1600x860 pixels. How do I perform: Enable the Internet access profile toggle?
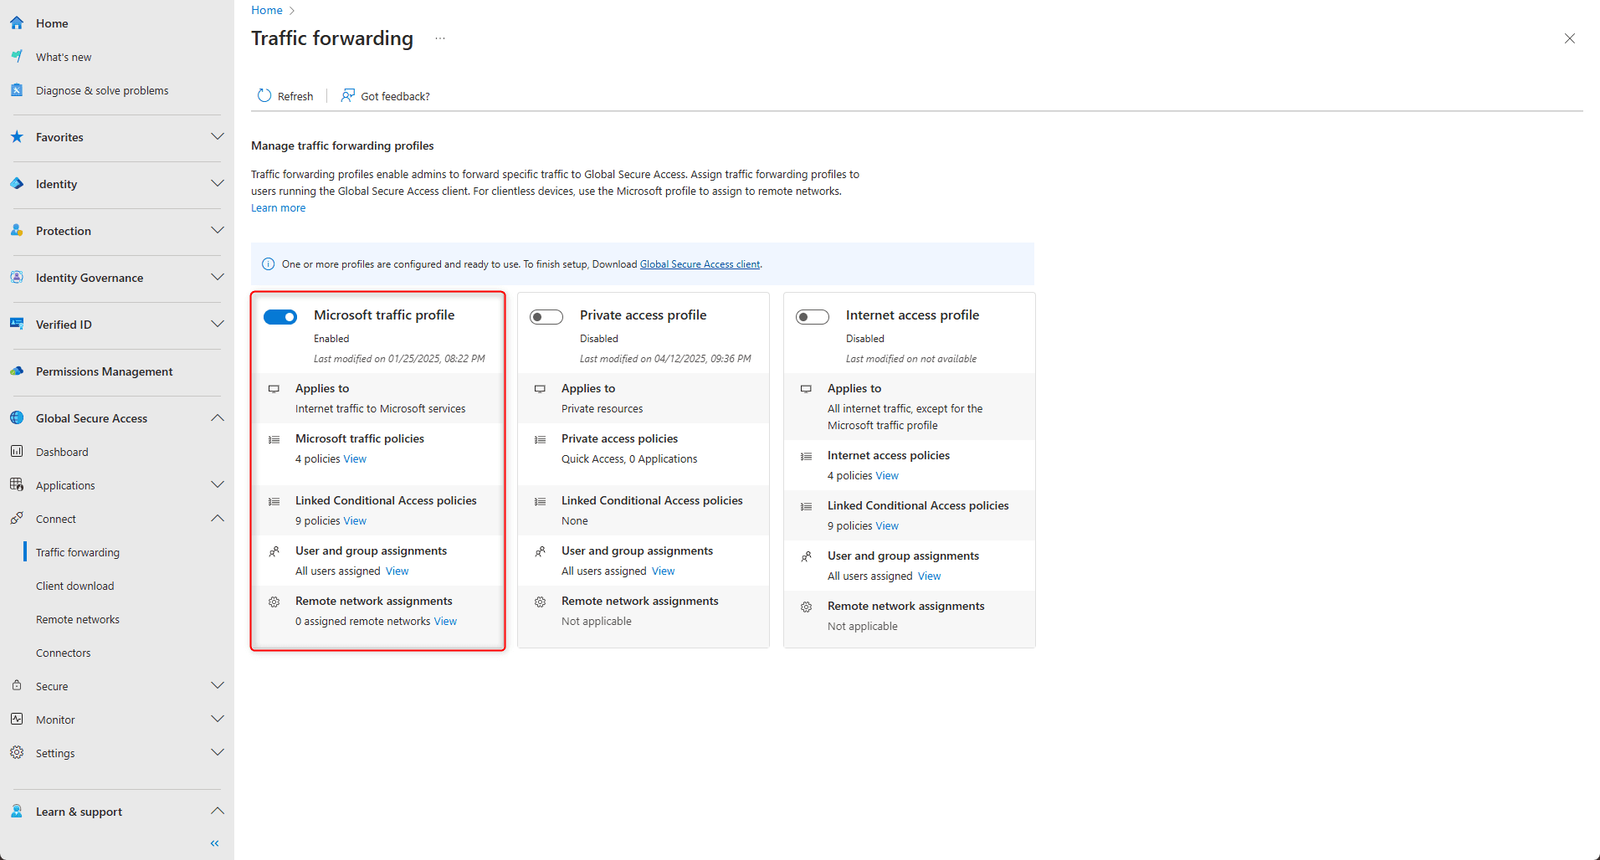(813, 317)
